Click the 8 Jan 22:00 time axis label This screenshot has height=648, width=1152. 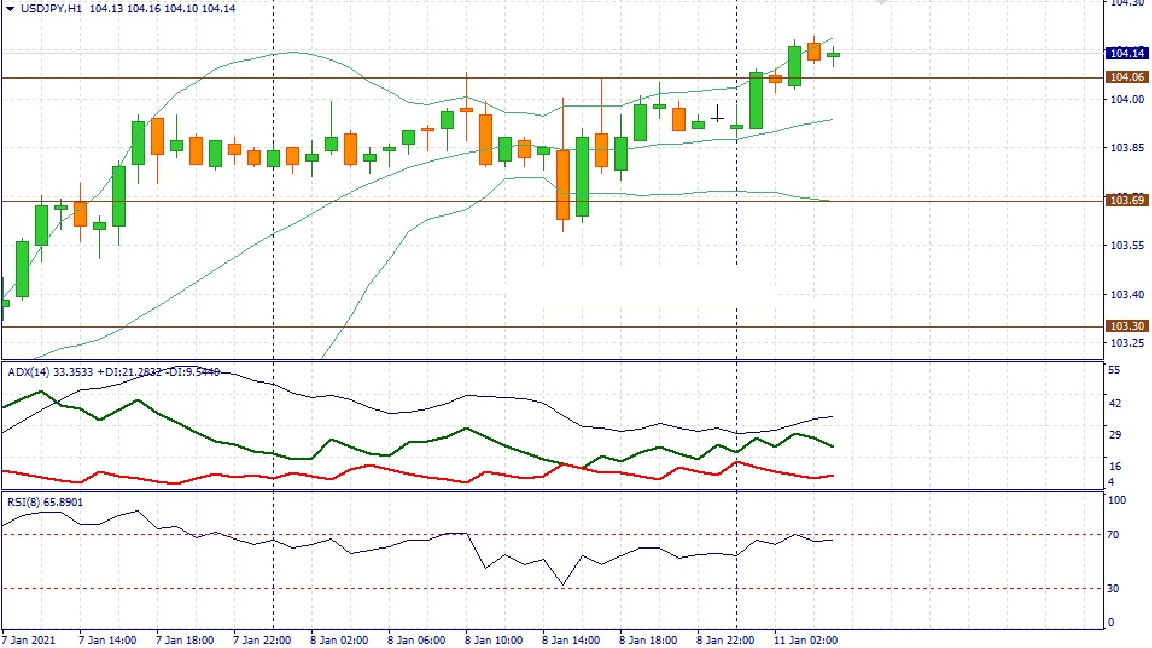tap(726, 639)
